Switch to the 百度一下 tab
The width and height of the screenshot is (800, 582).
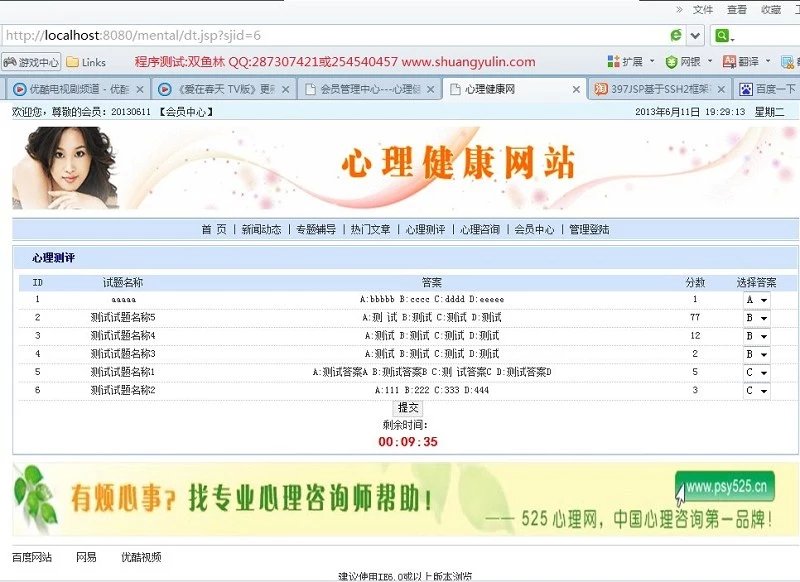(x=767, y=89)
